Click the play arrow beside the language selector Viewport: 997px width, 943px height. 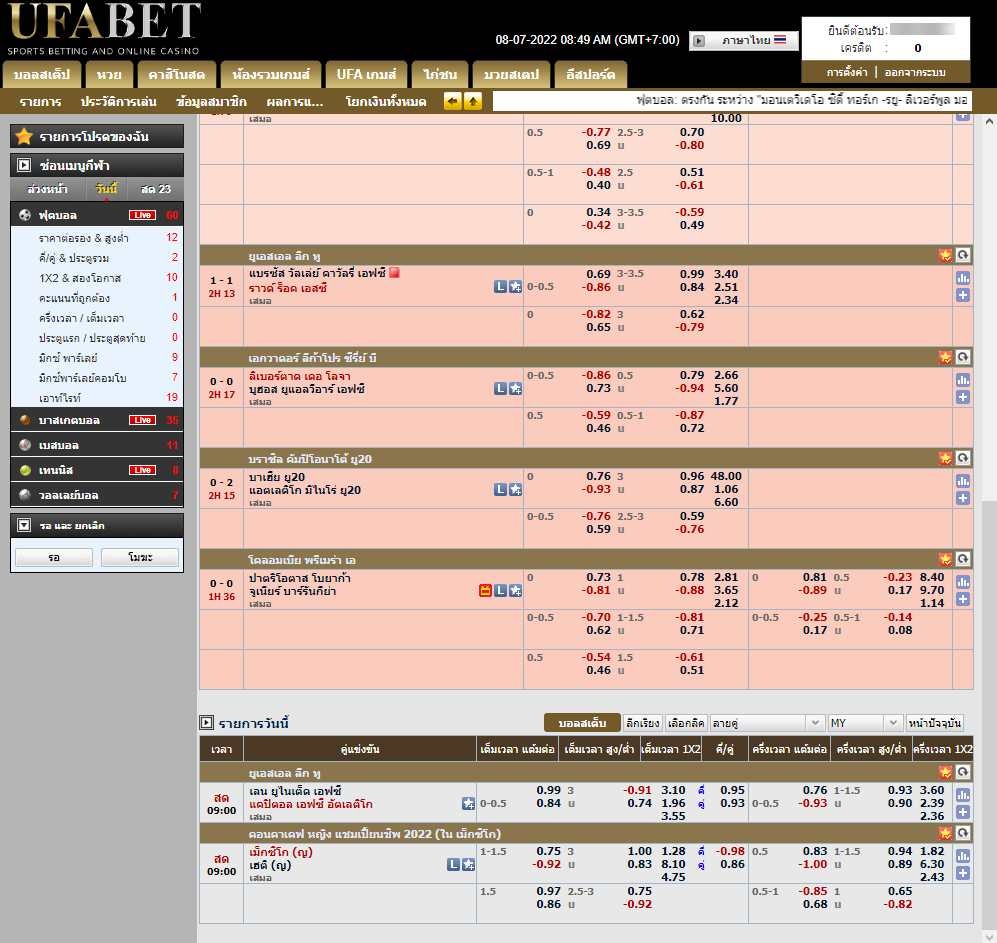699,41
